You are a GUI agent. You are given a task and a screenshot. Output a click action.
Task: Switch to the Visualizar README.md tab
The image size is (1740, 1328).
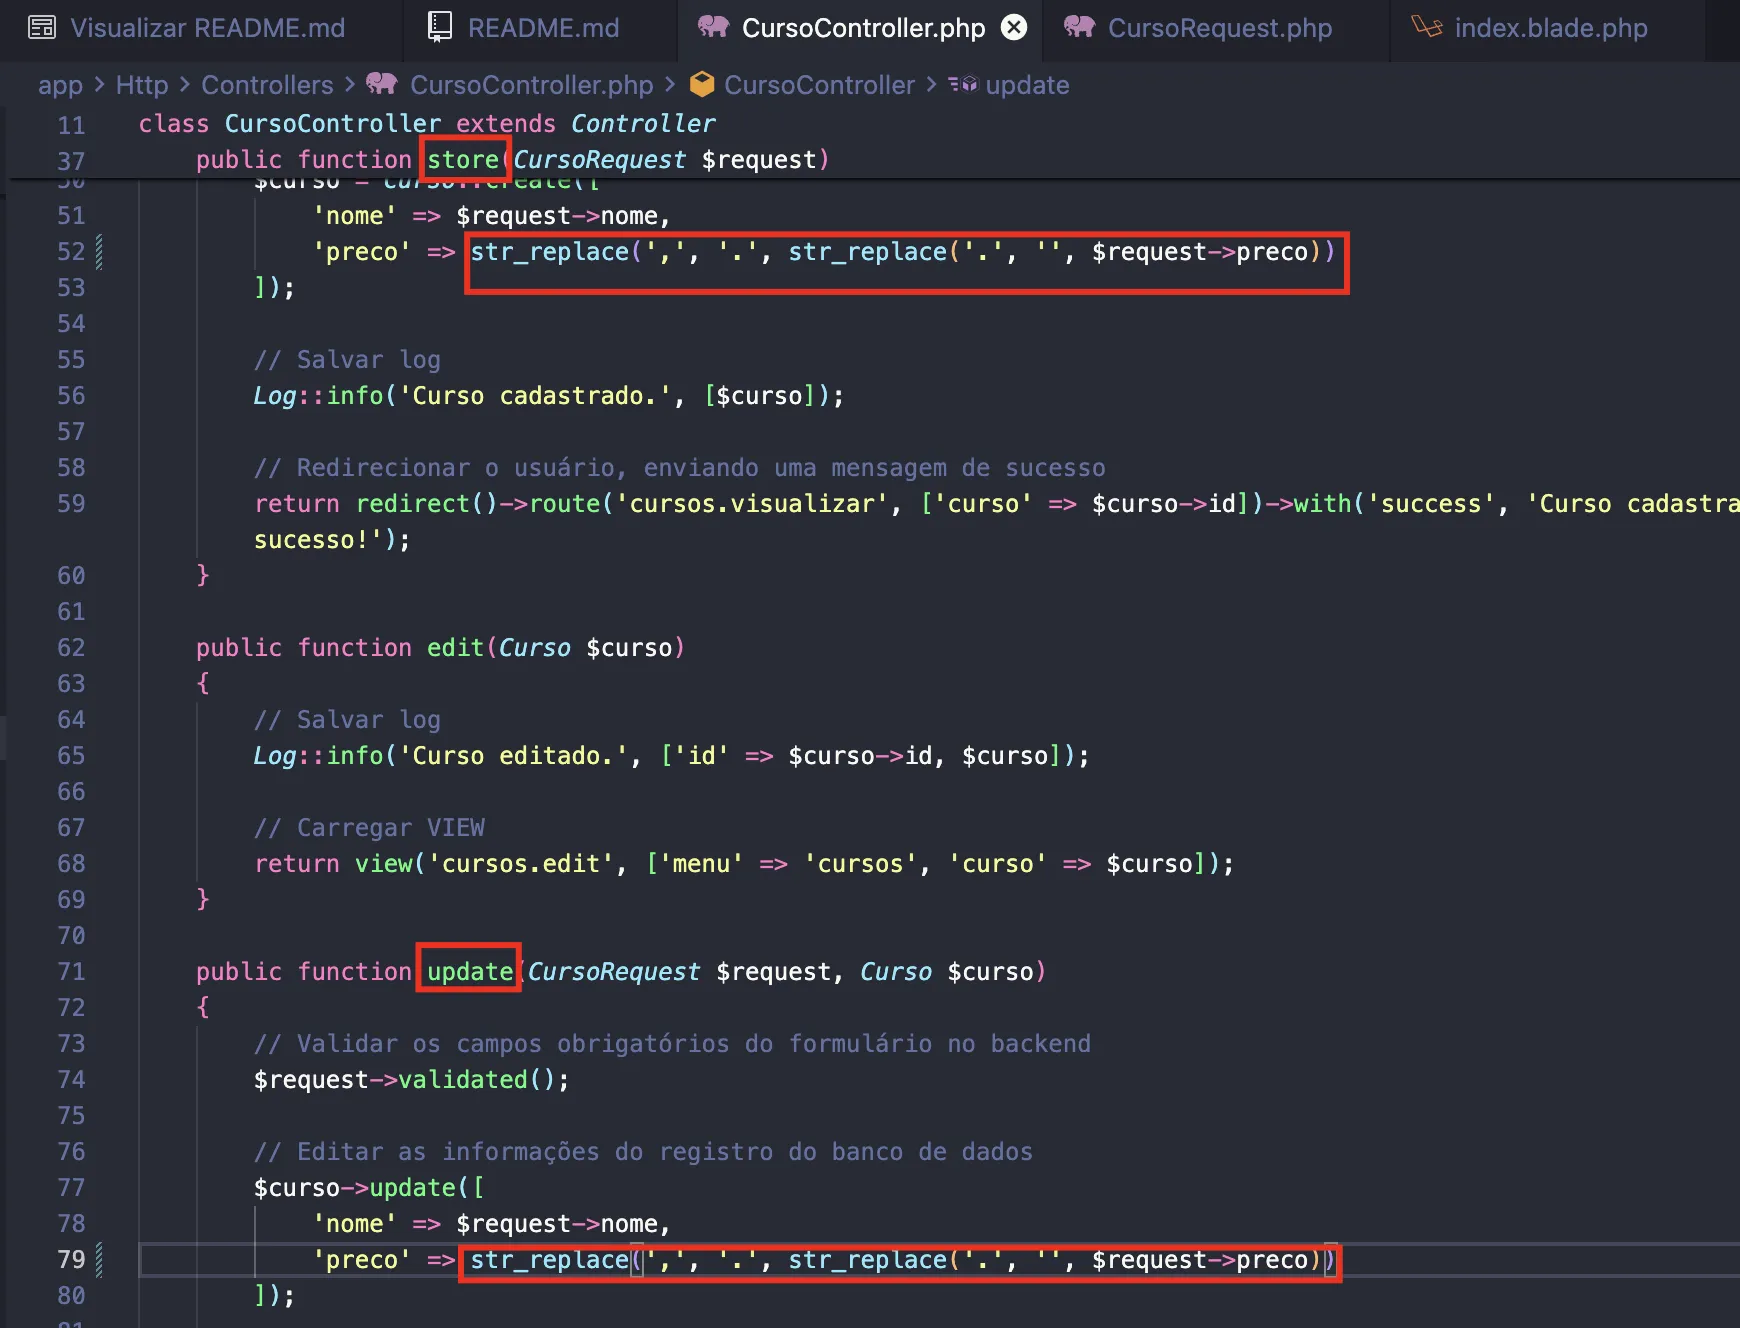pyautogui.click(x=206, y=28)
